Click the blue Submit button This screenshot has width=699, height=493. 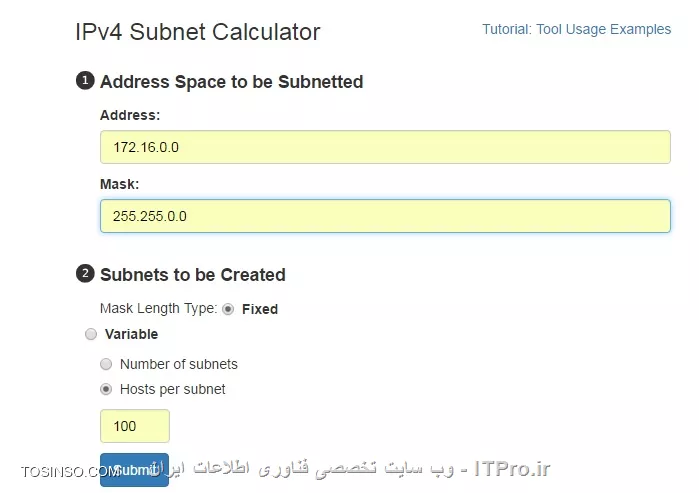[x=134, y=470]
